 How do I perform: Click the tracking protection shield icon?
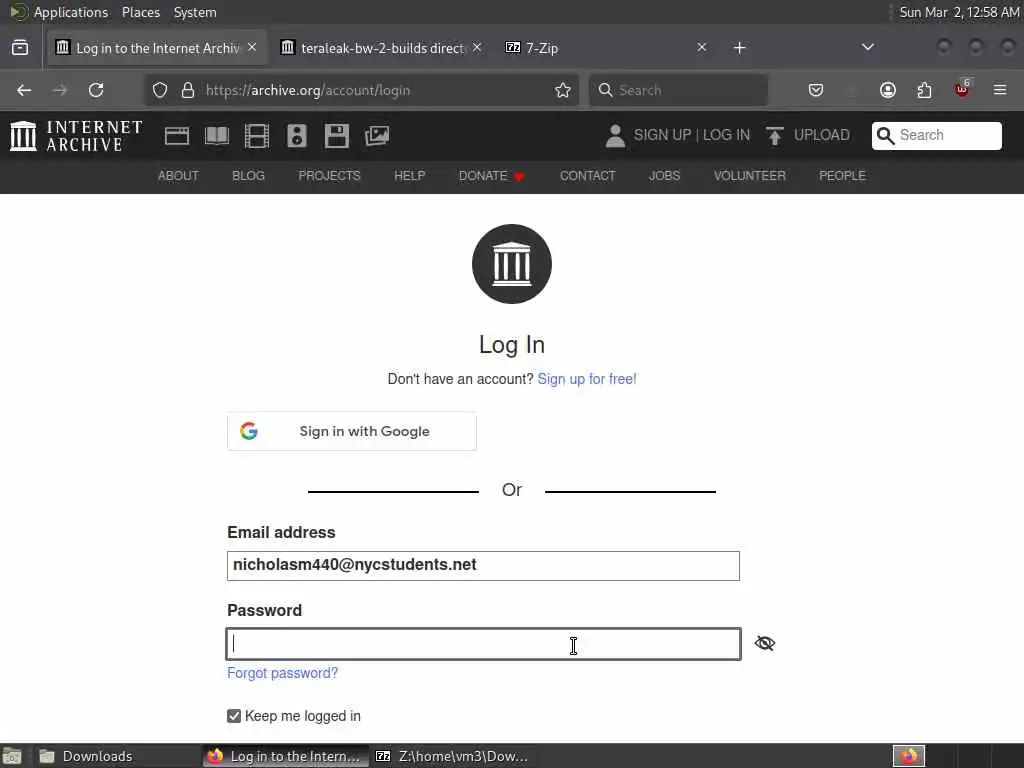coord(160,90)
